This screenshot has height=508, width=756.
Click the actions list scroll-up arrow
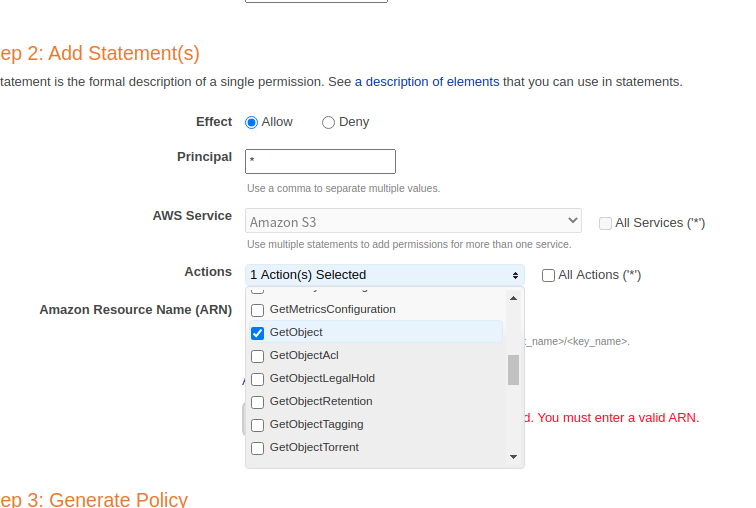tap(514, 298)
